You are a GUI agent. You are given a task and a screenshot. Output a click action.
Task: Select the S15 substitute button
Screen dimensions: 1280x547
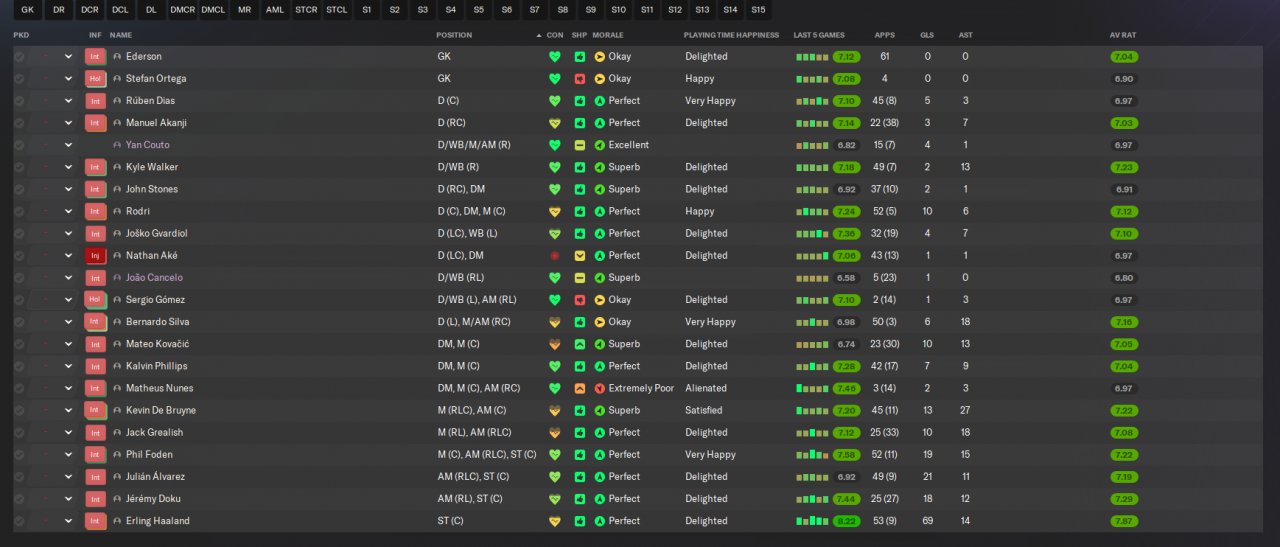click(x=759, y=10)
